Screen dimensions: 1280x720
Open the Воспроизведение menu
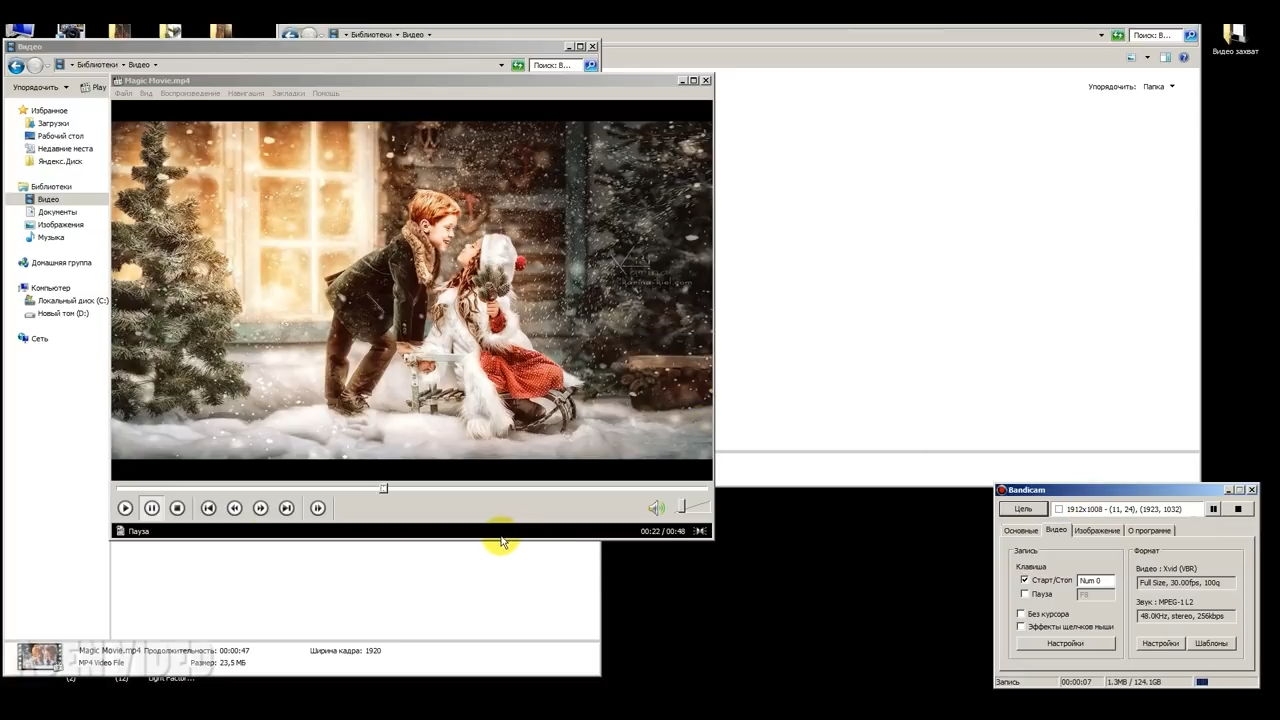[x=190, y=93]
